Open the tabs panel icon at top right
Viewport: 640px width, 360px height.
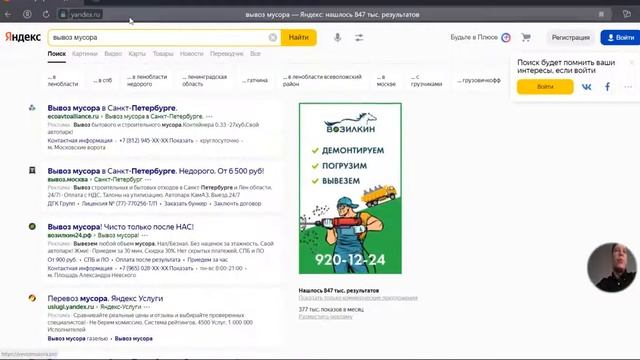627,14
